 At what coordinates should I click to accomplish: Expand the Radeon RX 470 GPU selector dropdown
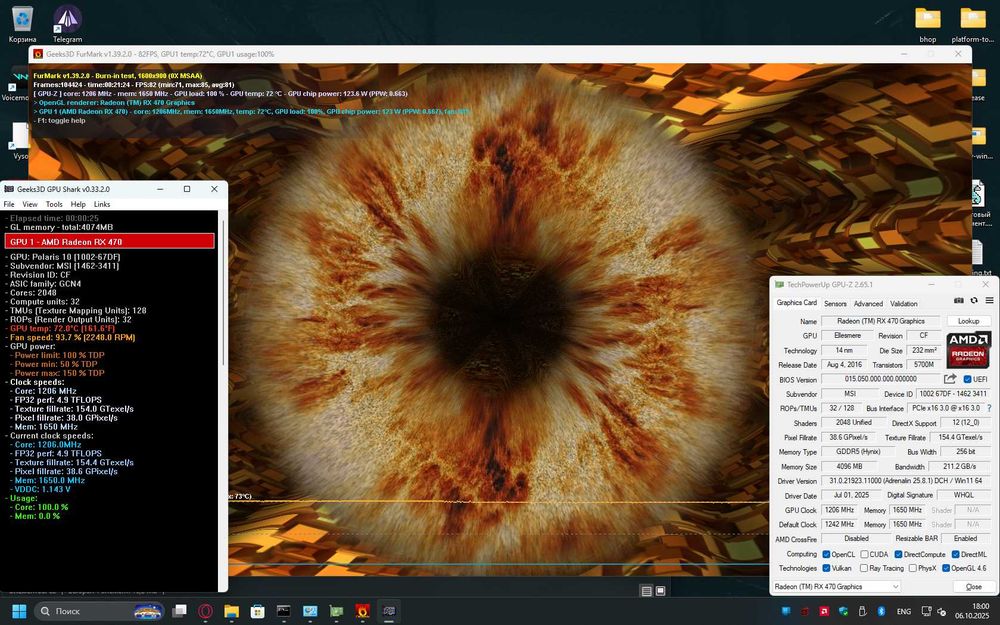pyautogui.click(x=894, y=587)
